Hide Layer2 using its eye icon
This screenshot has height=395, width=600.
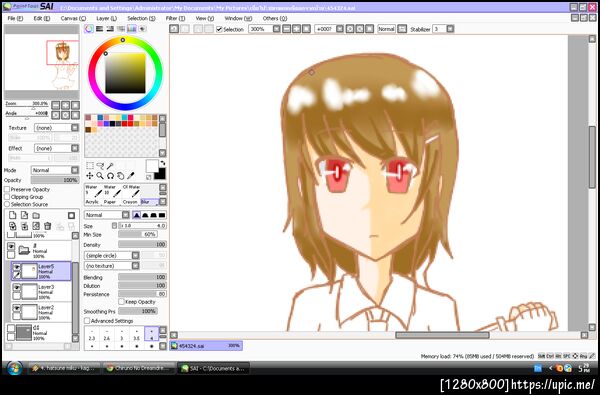point(17,308)
